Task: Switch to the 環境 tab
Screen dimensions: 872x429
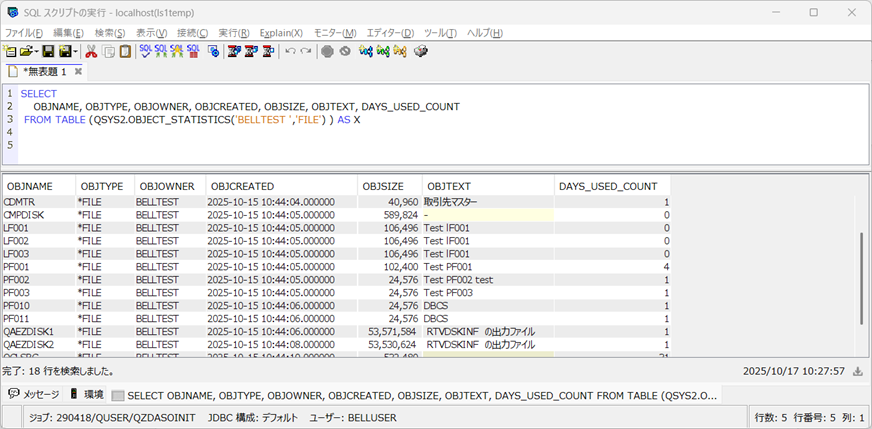Action: pos(87,394)
